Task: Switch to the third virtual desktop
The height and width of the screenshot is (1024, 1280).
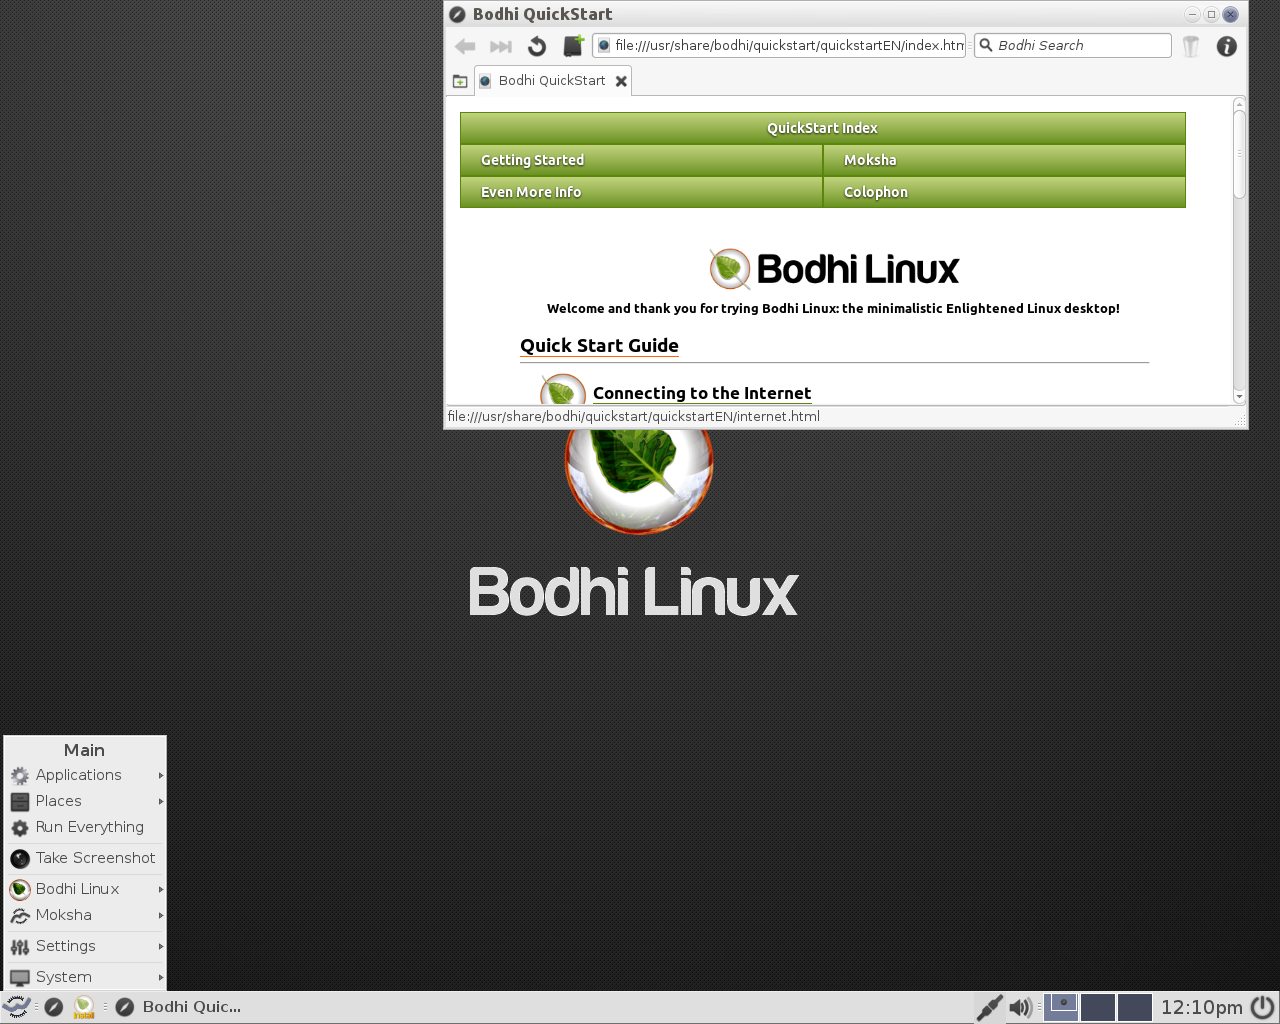Action: click(x=1134, y=1007)
